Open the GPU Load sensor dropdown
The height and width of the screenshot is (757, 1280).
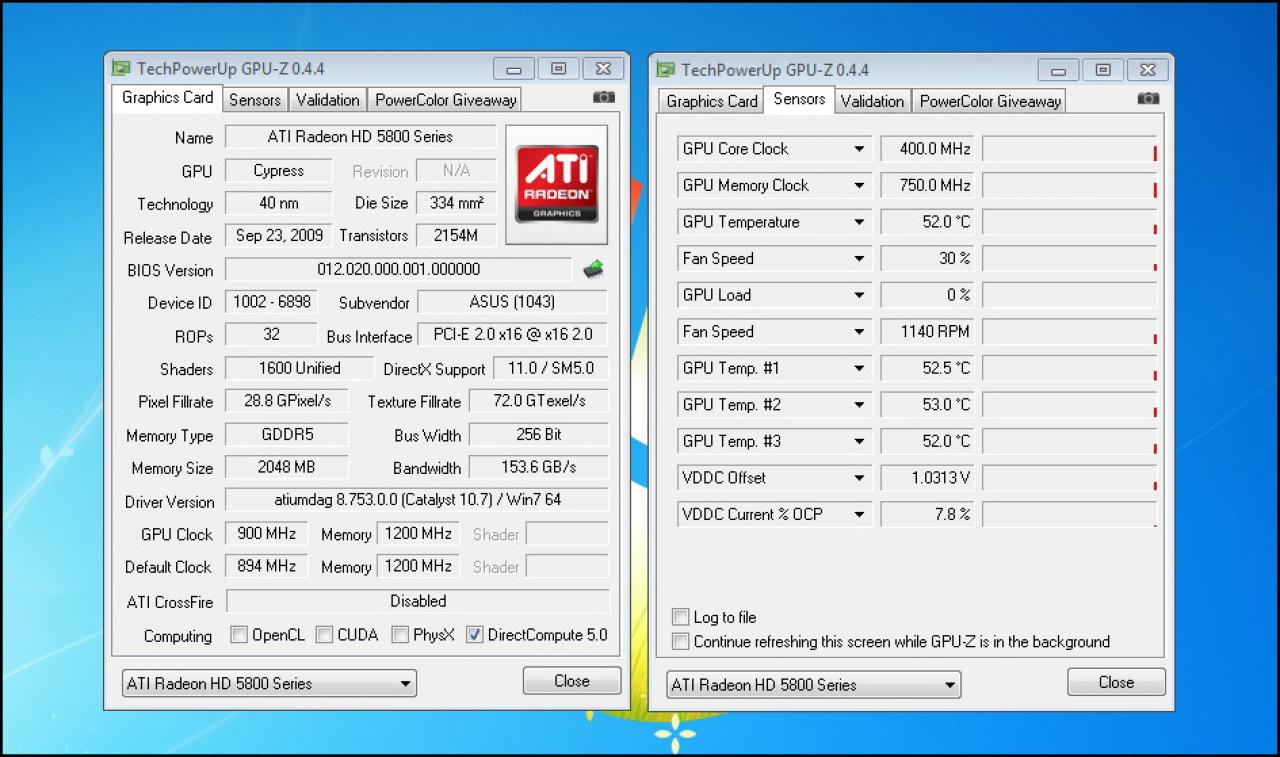point(859,295)
